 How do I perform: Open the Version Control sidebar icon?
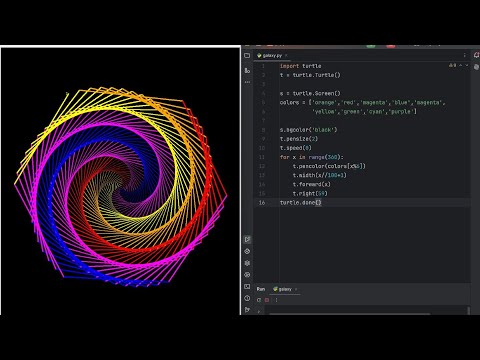[247, 310]
